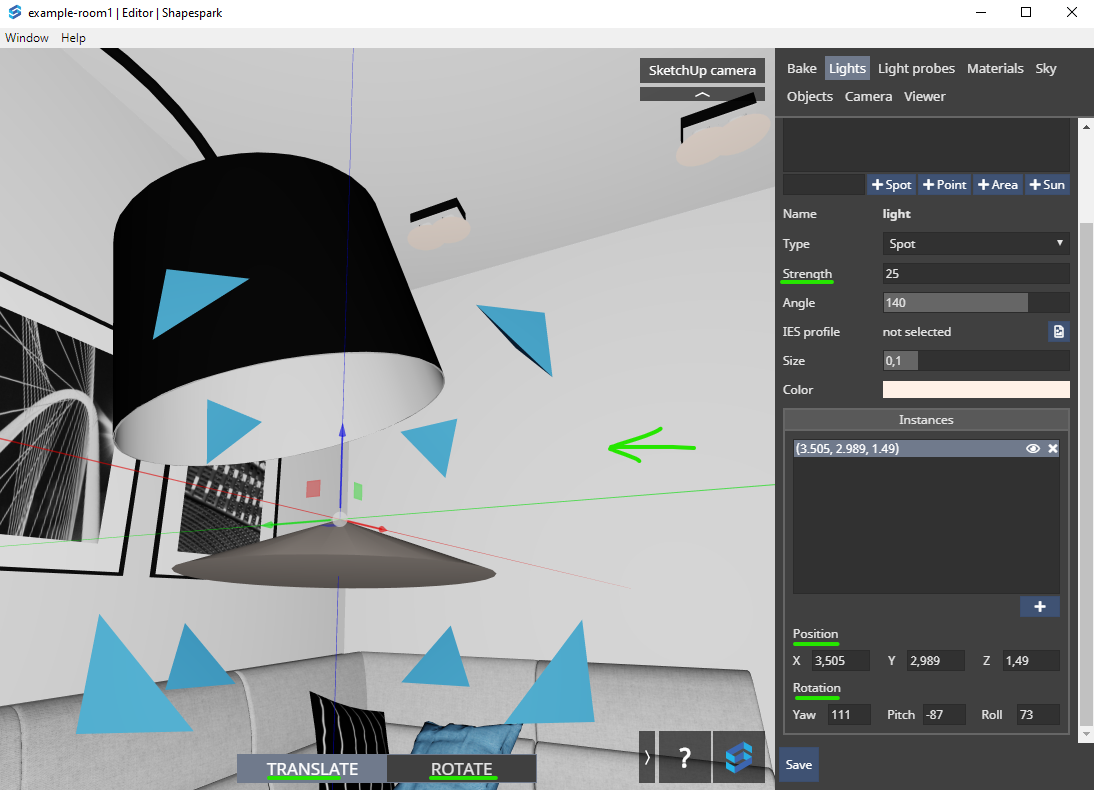Delete instance (3.505, 2.989, 1.49) with X

coord(1051,448)
